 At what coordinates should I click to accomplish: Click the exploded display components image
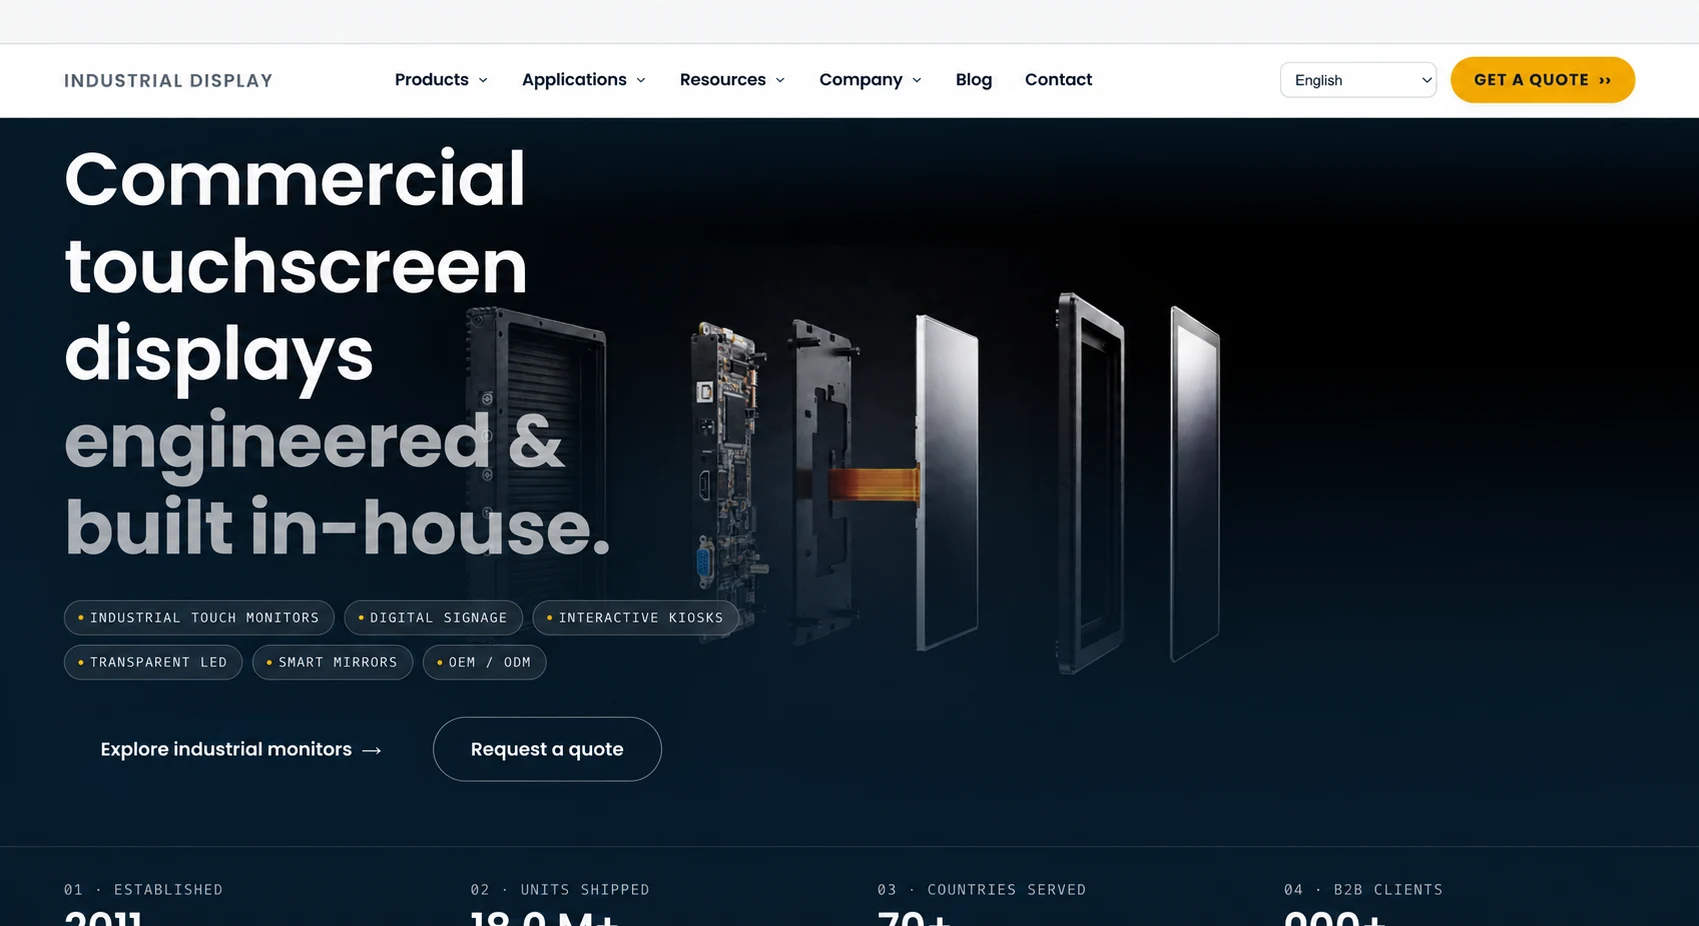pyautogui.click(x=845, y=485)
